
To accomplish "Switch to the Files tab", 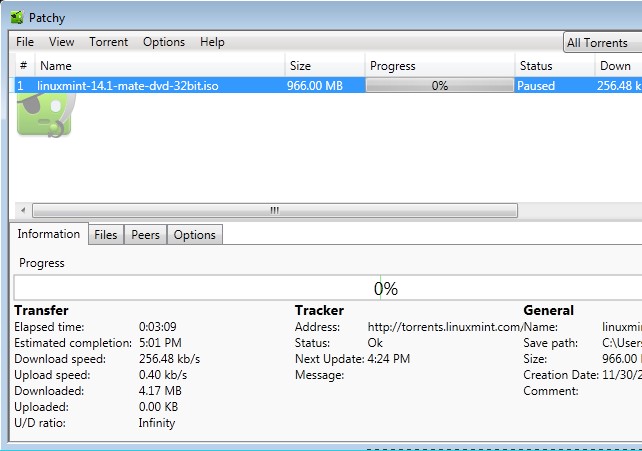I will tap(106, 235).
